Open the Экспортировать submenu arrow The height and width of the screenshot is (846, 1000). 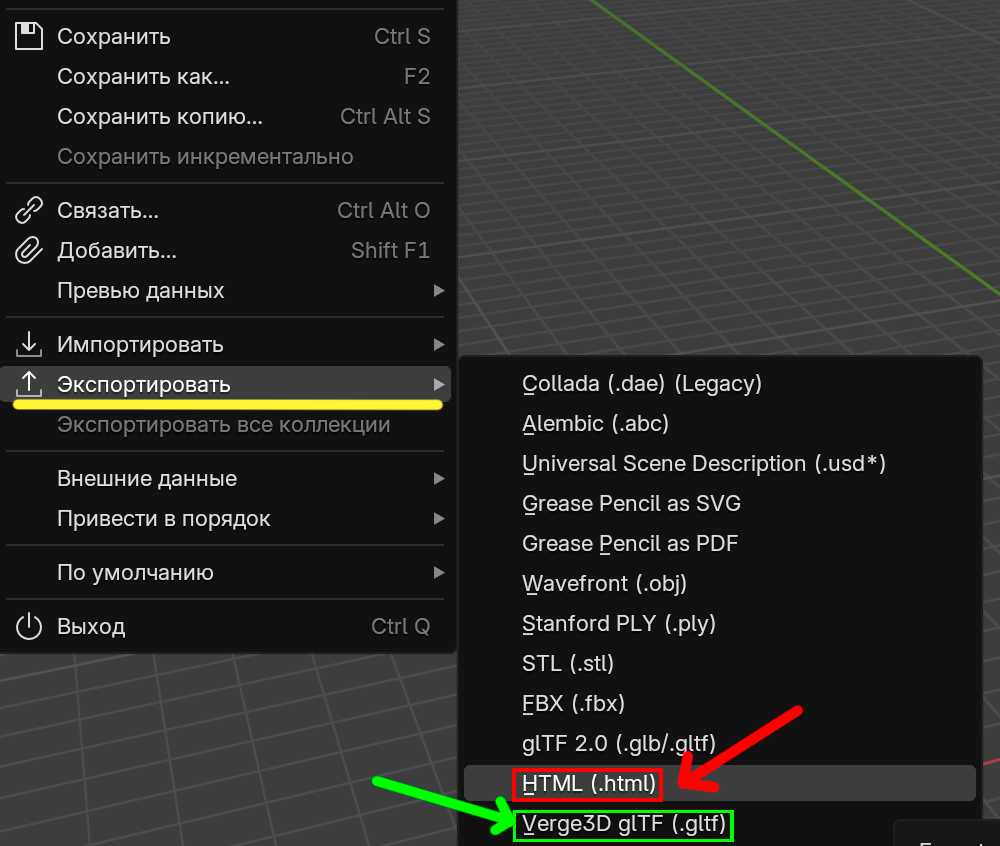click(x=439, y=384)
